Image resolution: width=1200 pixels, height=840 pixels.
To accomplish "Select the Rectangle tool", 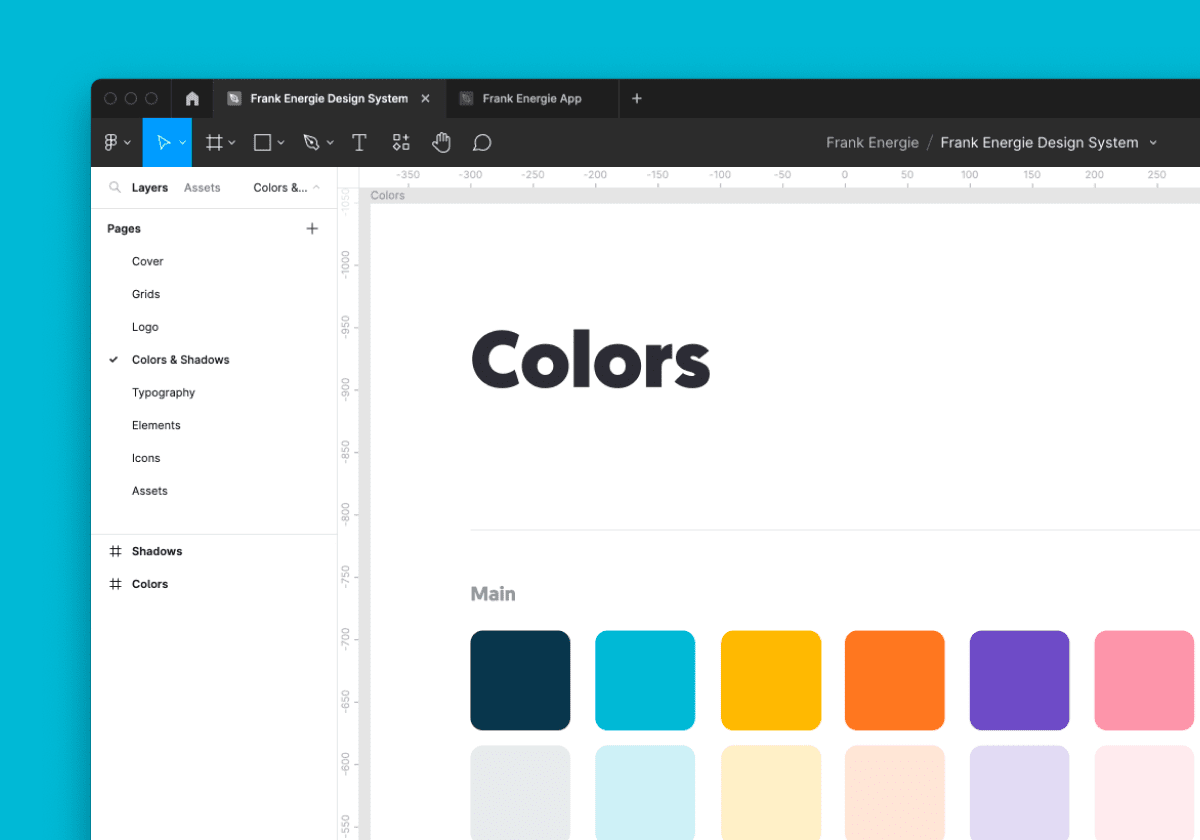I will click(263, 142).
